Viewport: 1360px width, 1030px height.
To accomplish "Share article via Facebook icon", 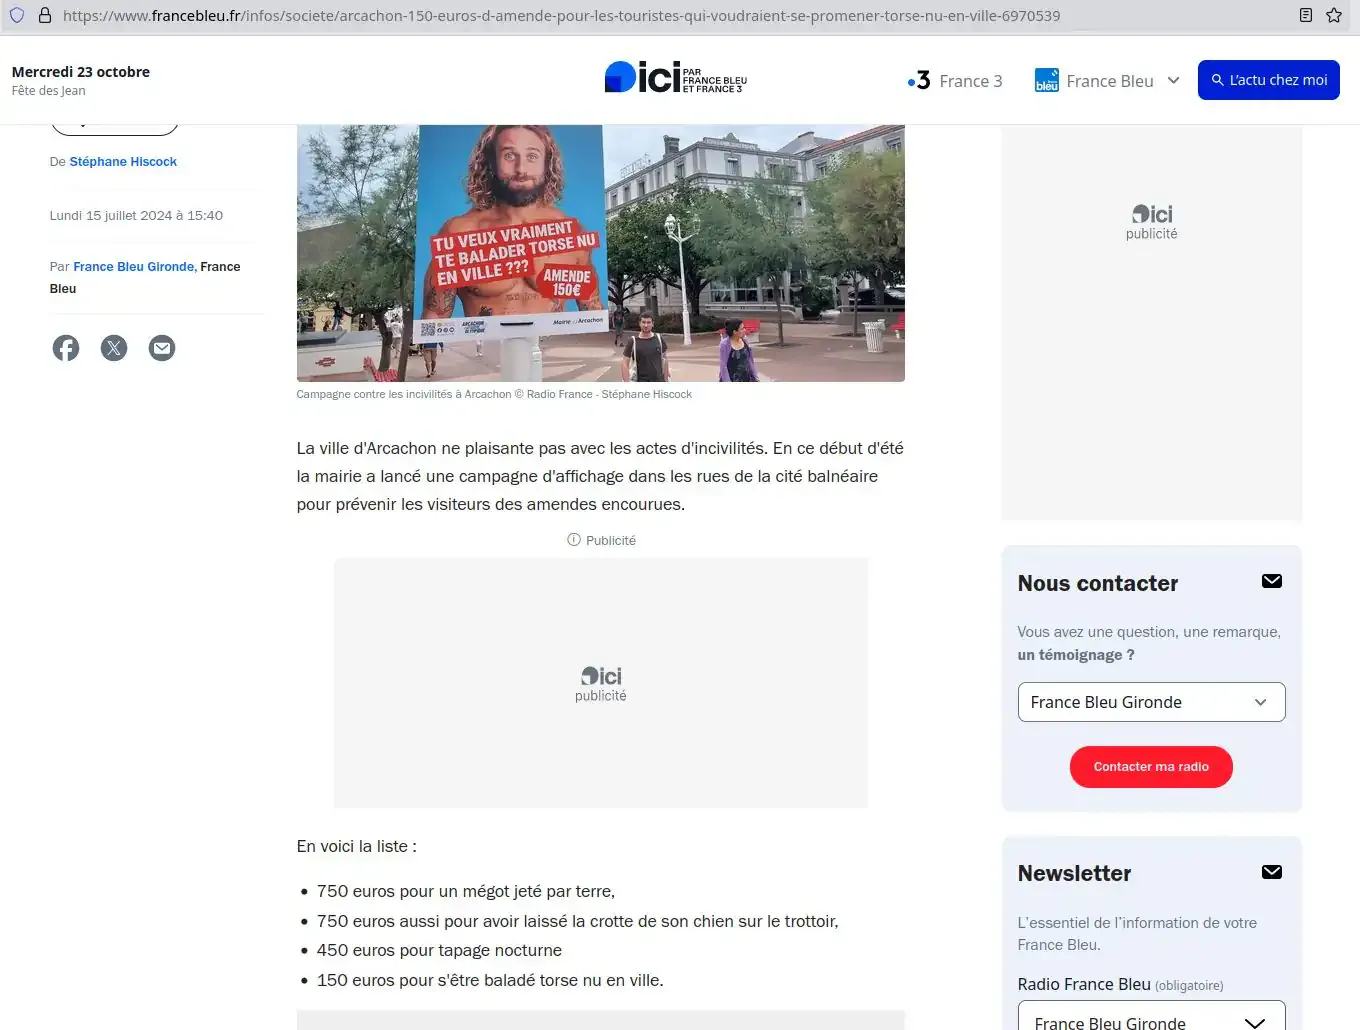I will (x=66, y=348).
